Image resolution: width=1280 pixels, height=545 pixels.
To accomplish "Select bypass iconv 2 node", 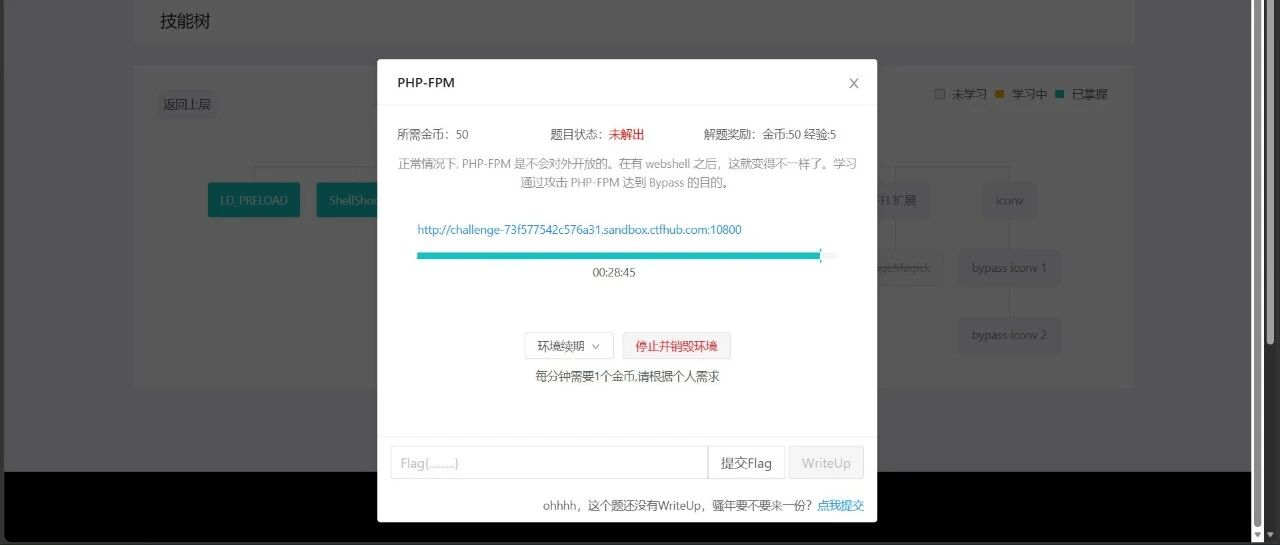I will pyautogui.click(x=1009, y=335).
